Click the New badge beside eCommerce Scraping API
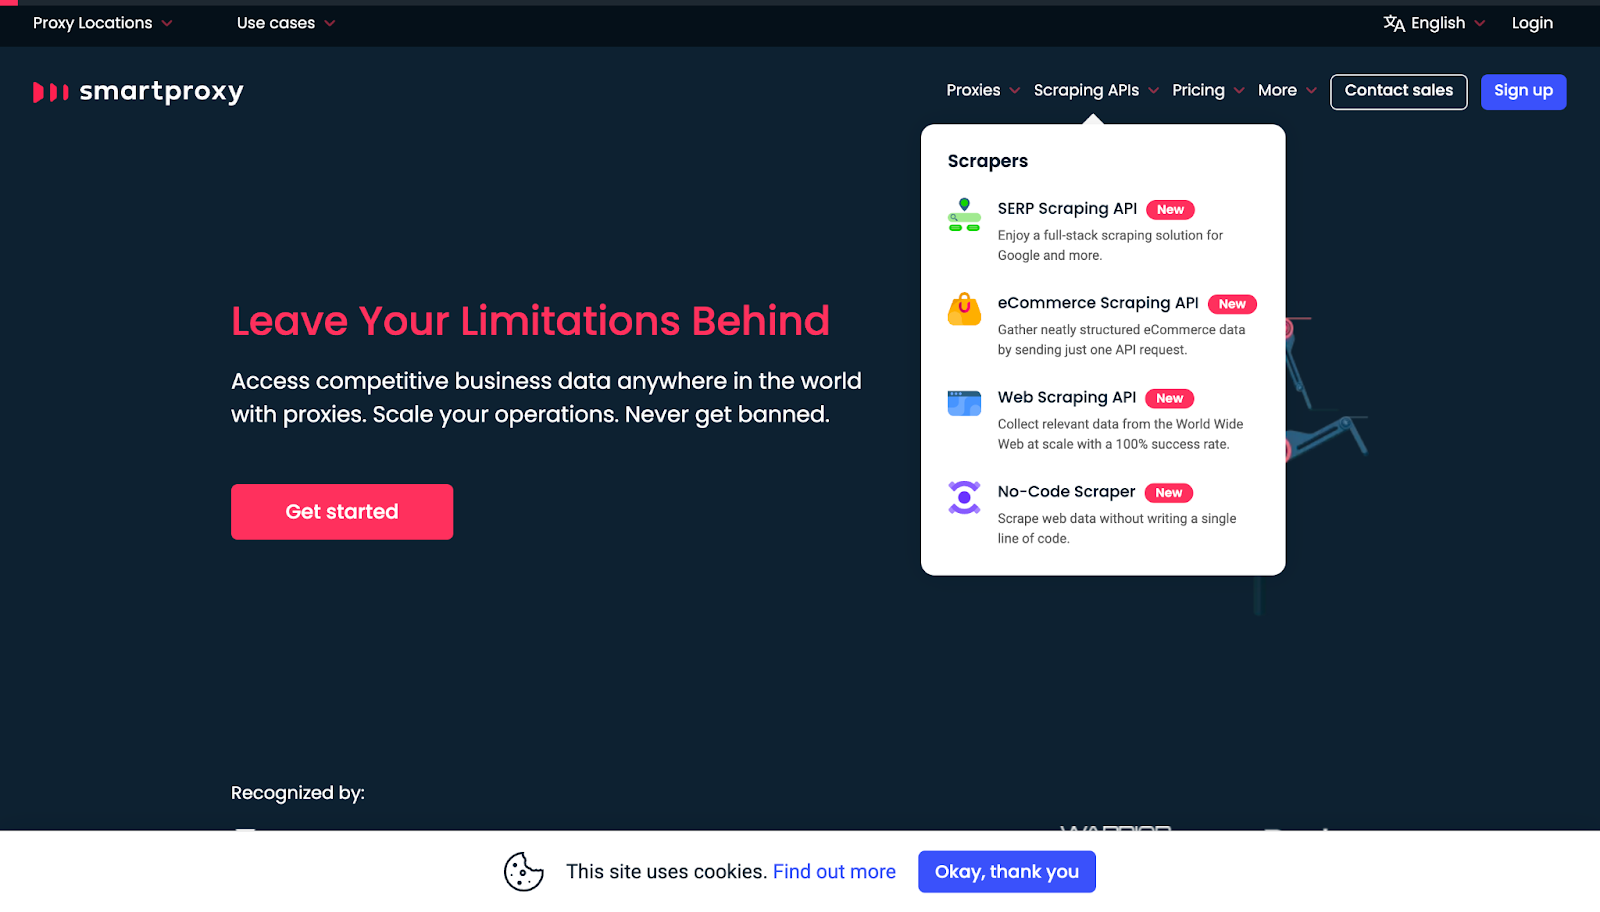This screenshot has width=1600, height=912. (1232, 304)
